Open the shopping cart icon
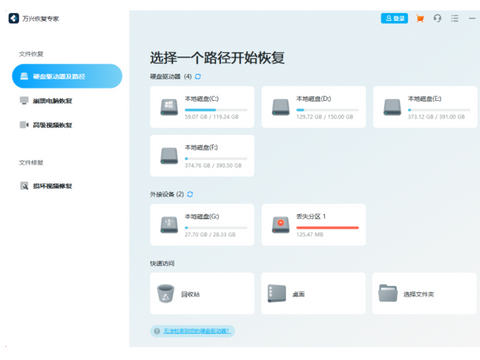Image resolution: width=480 pixels, height=360 pixels. [420, 18]
